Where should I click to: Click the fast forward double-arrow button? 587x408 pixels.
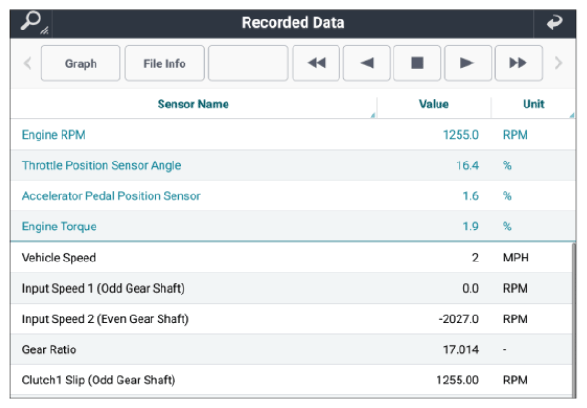click(518, 63)
